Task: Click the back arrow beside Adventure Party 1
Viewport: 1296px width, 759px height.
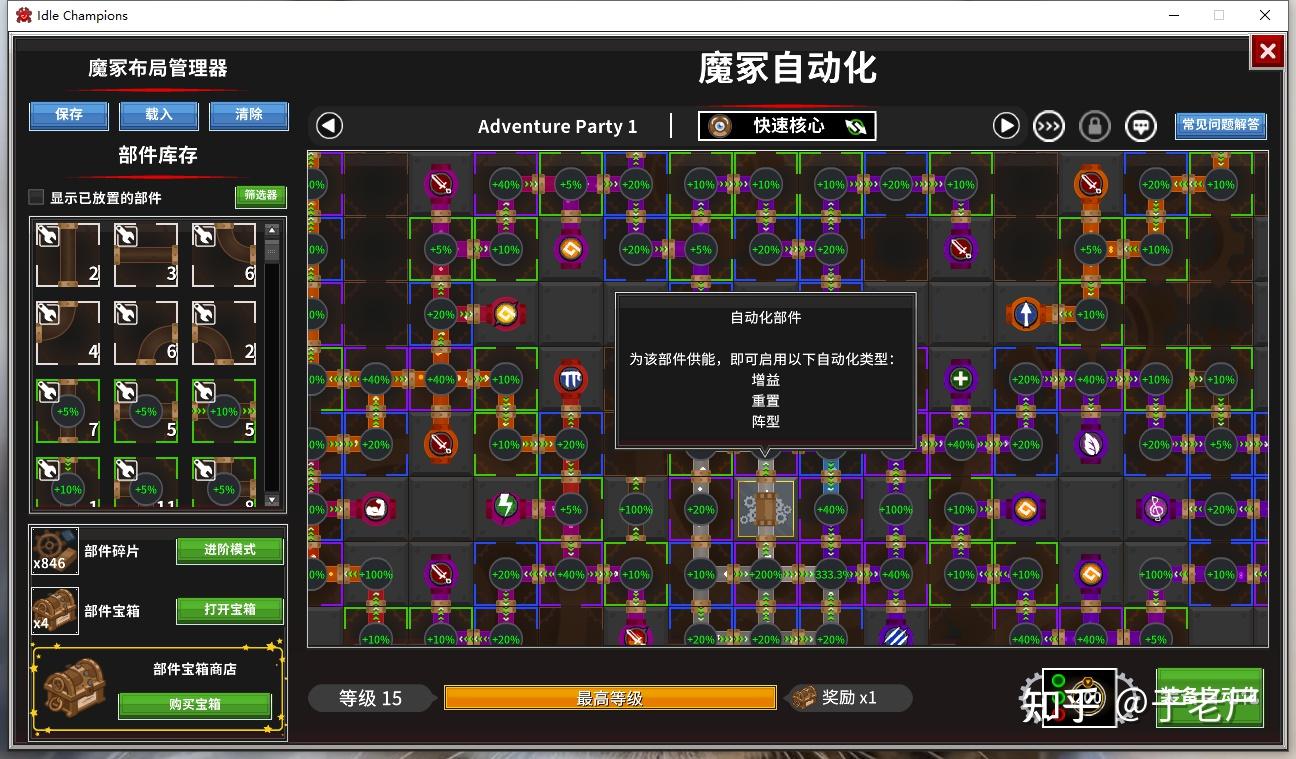Action: coord(330,125)
